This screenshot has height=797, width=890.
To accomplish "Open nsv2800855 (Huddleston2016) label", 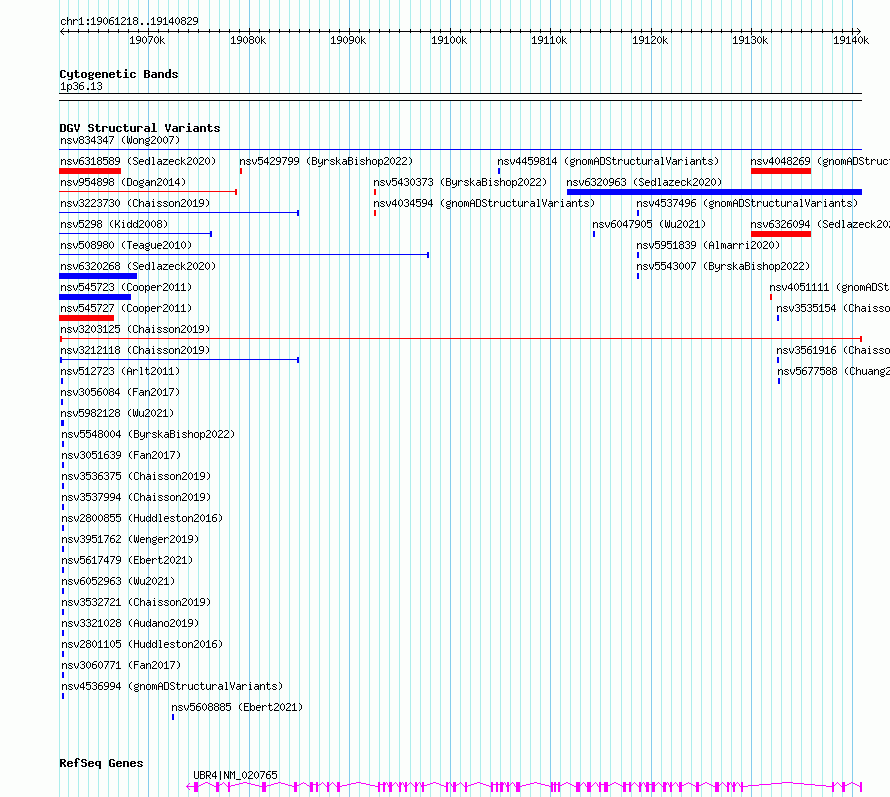I will [142, 518].
